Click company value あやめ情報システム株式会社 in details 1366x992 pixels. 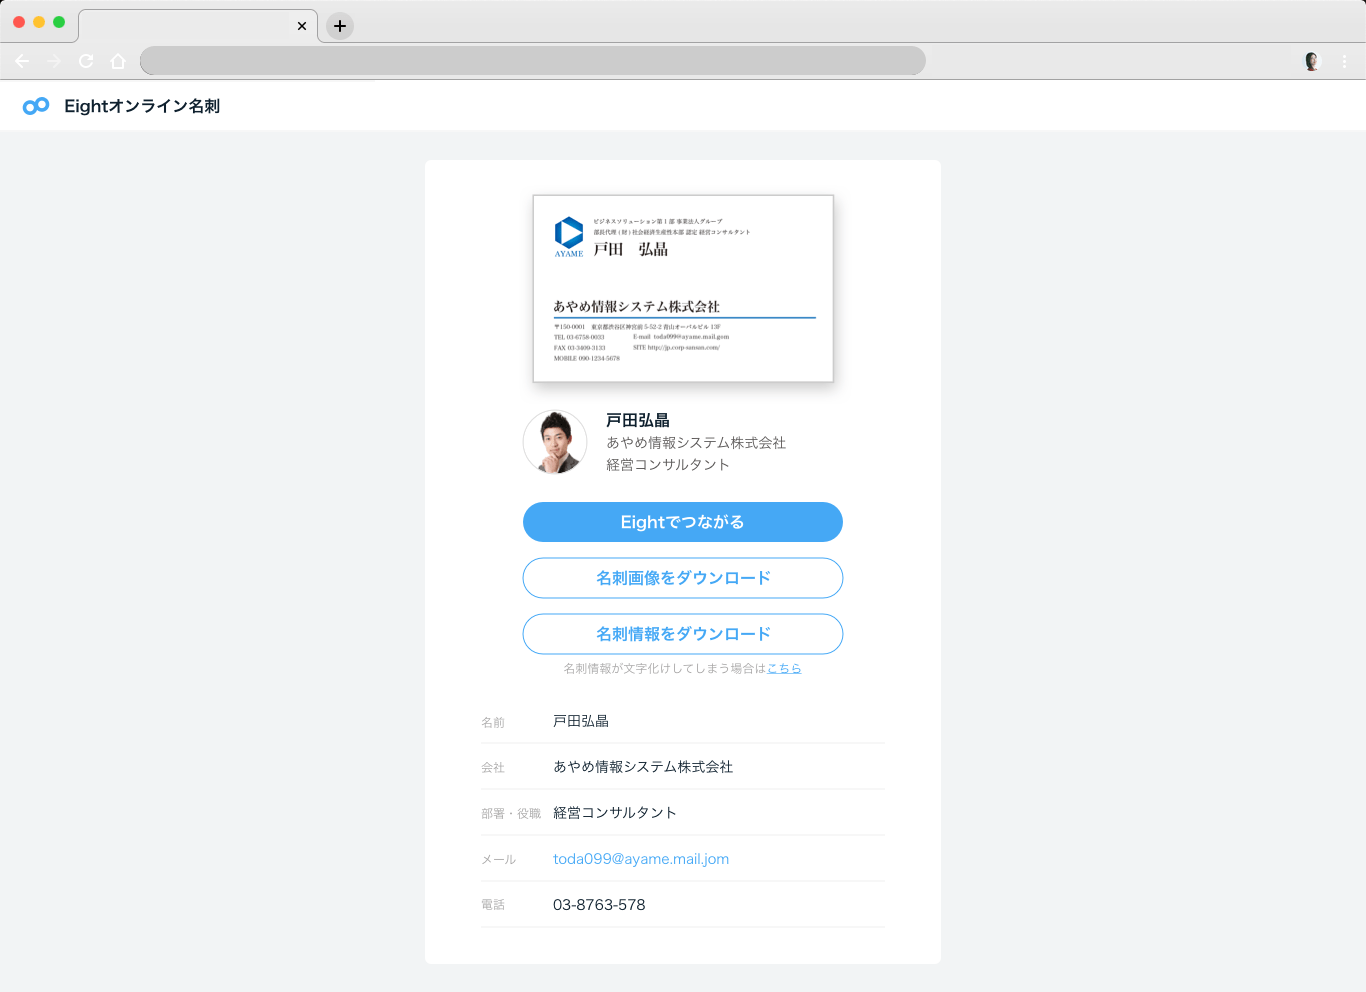click(643, 767)
